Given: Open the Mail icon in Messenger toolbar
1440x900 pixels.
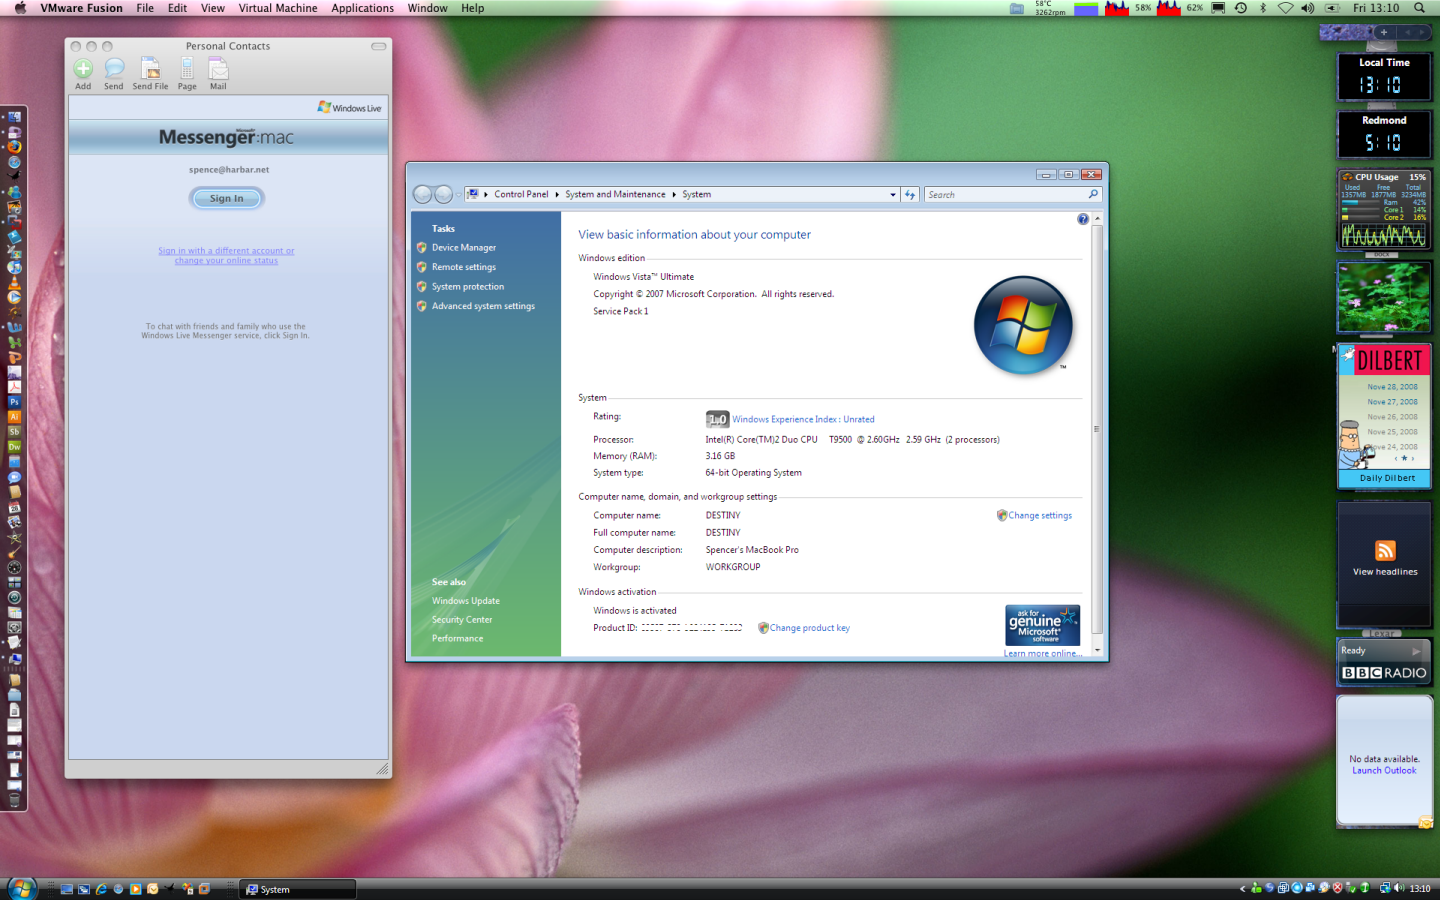Looking at the screenshot, I should tap(218, 69).
